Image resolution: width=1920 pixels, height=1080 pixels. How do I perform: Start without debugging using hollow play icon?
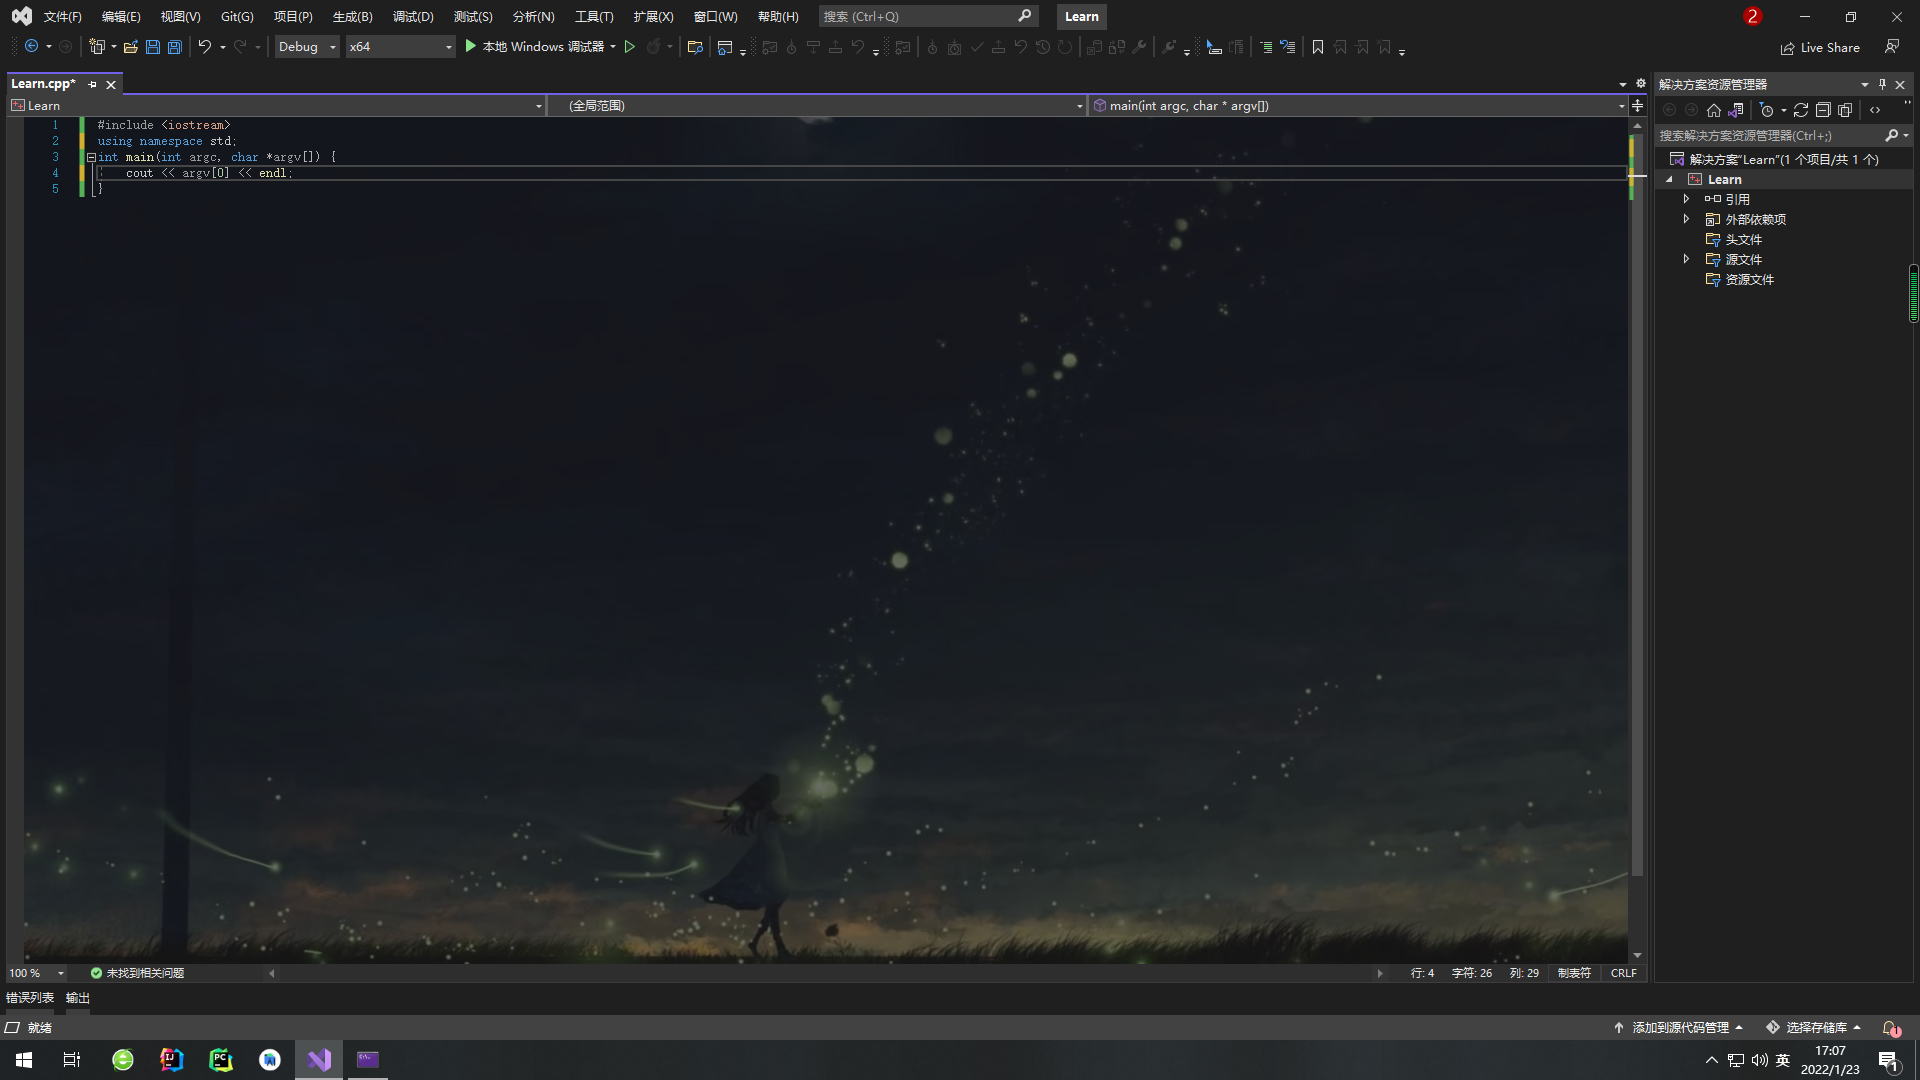point(630,47)
